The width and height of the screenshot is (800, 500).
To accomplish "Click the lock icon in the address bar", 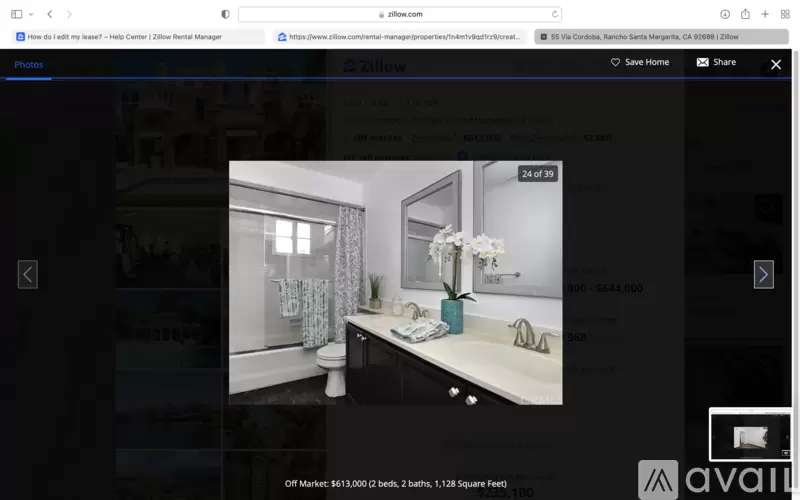I will [381, 15].
